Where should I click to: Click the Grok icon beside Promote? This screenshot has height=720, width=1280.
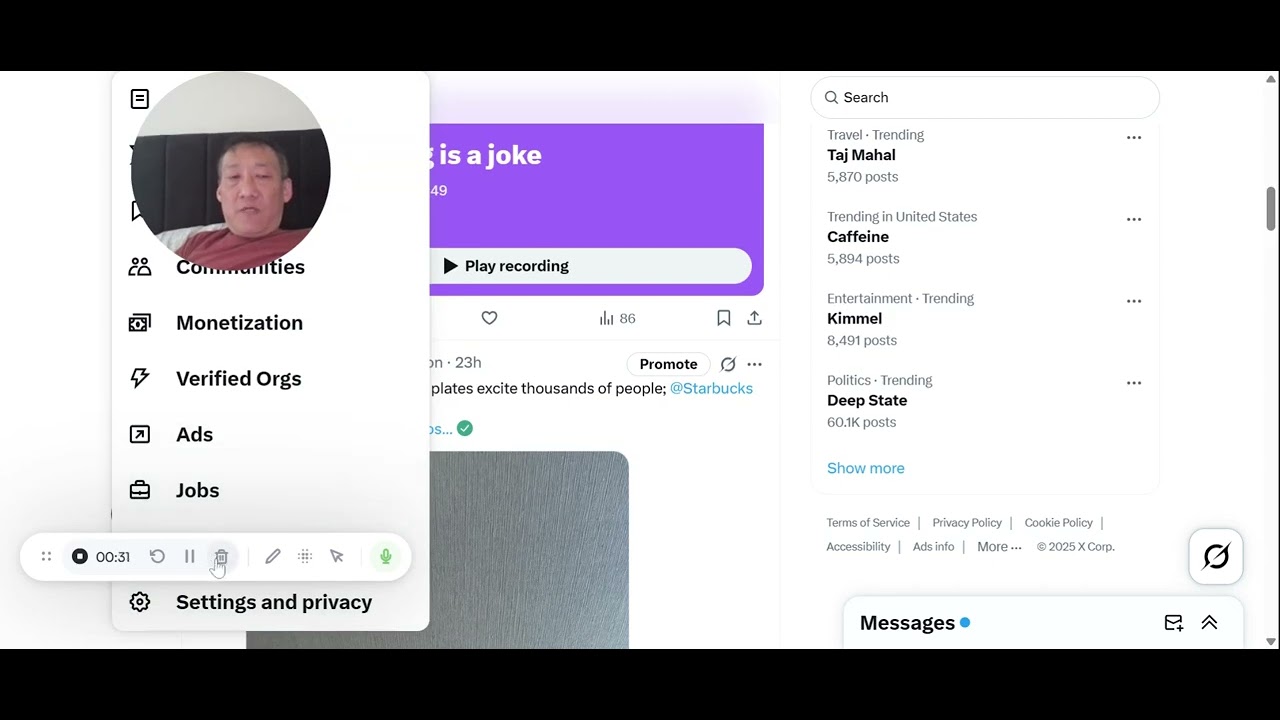[x=728, y=364]
